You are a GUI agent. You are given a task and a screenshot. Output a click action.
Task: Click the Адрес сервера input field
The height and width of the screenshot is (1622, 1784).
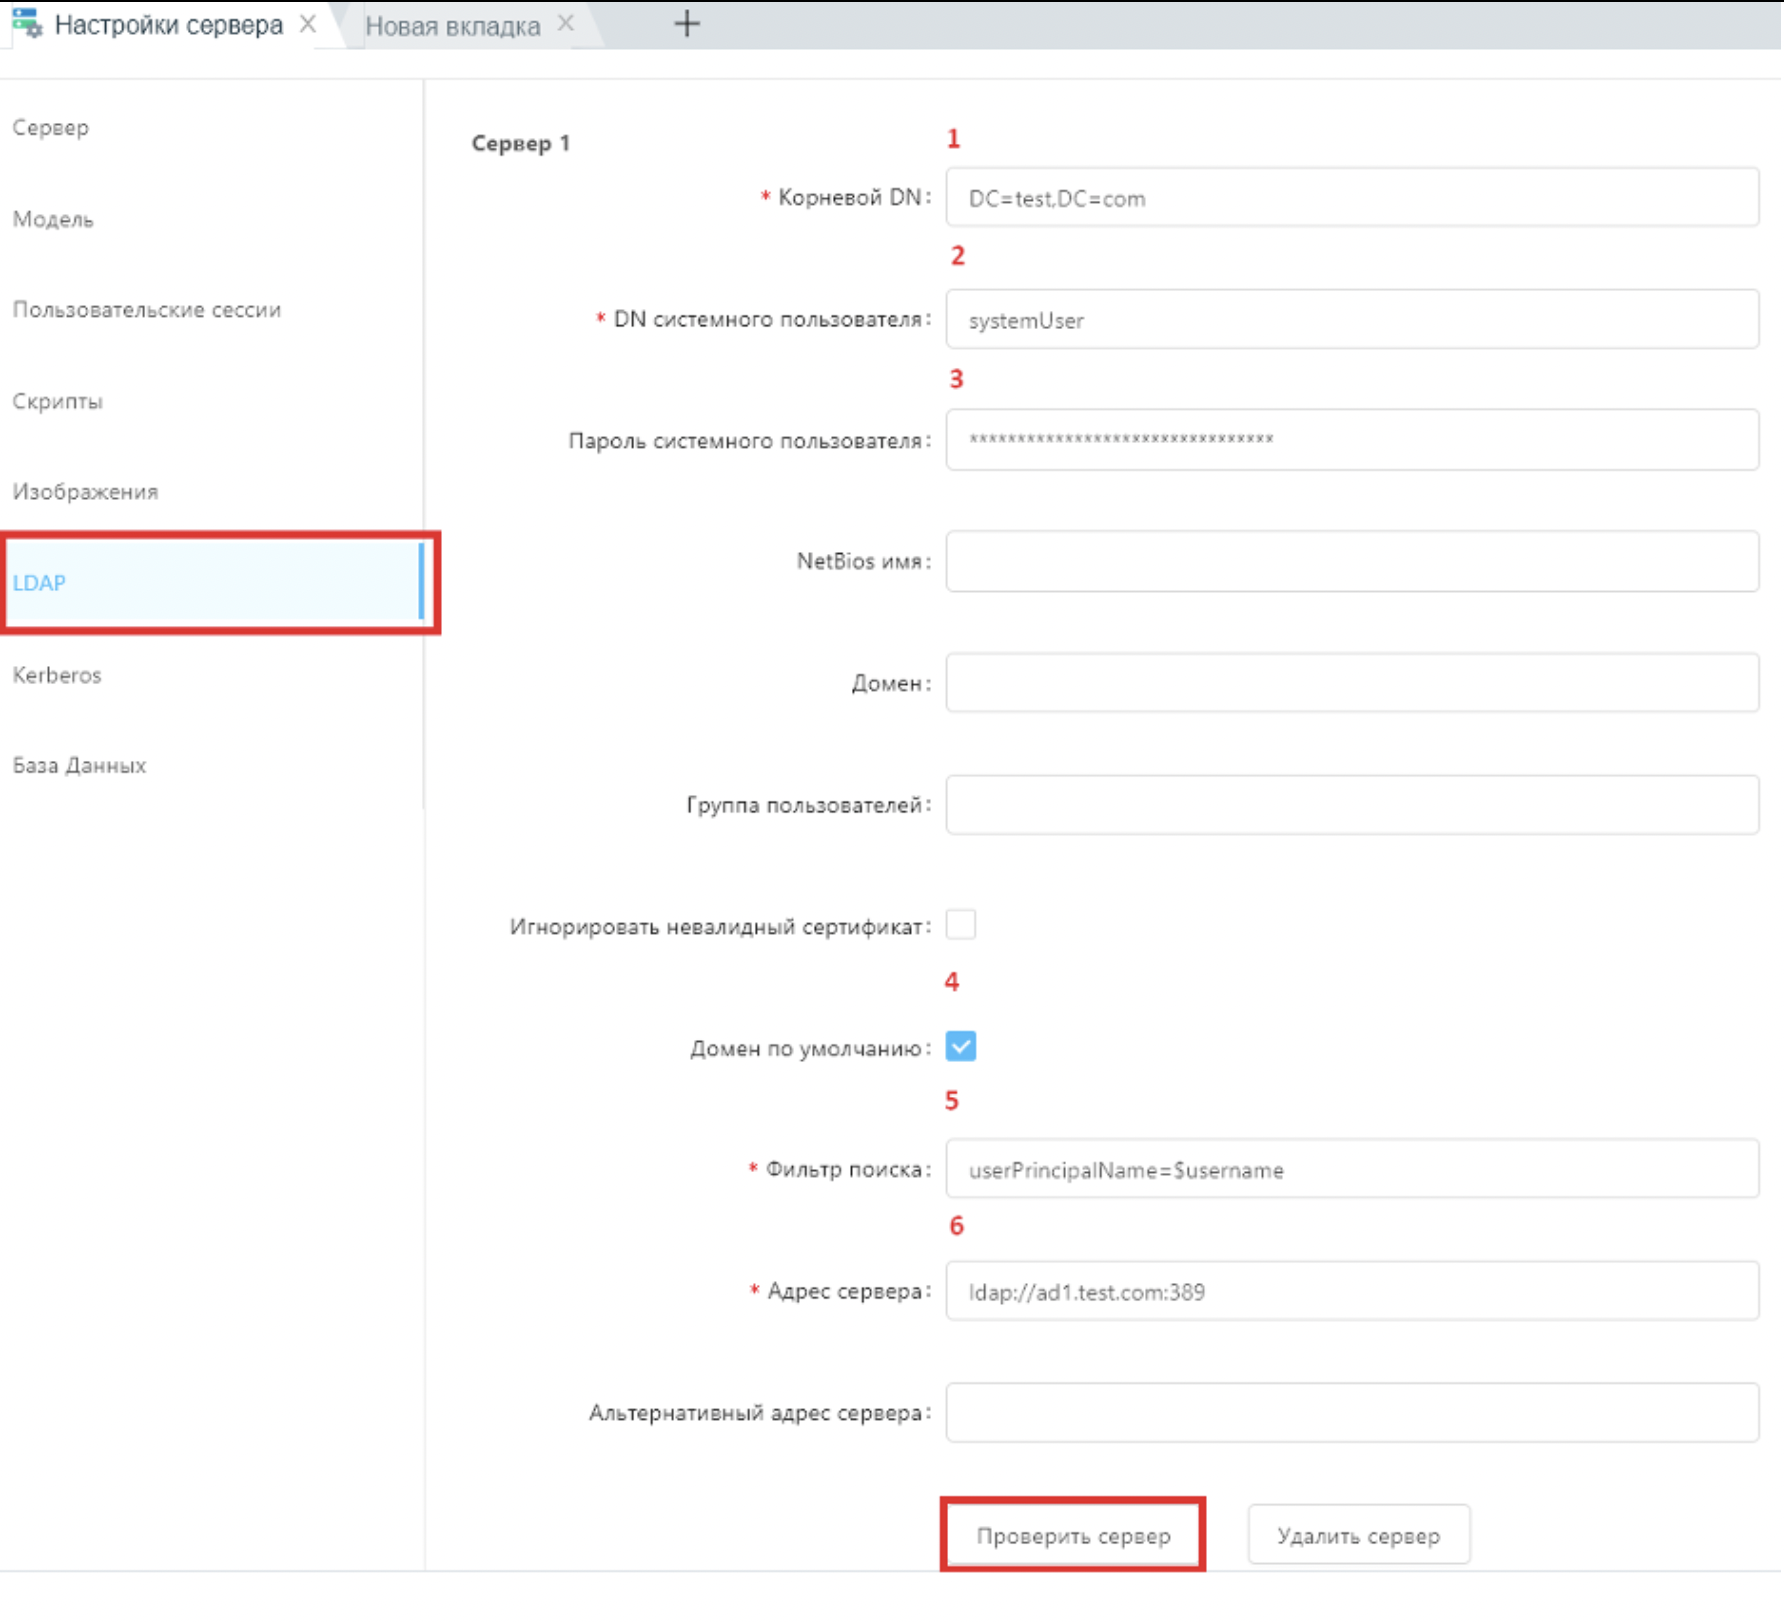[1351, 1291]
